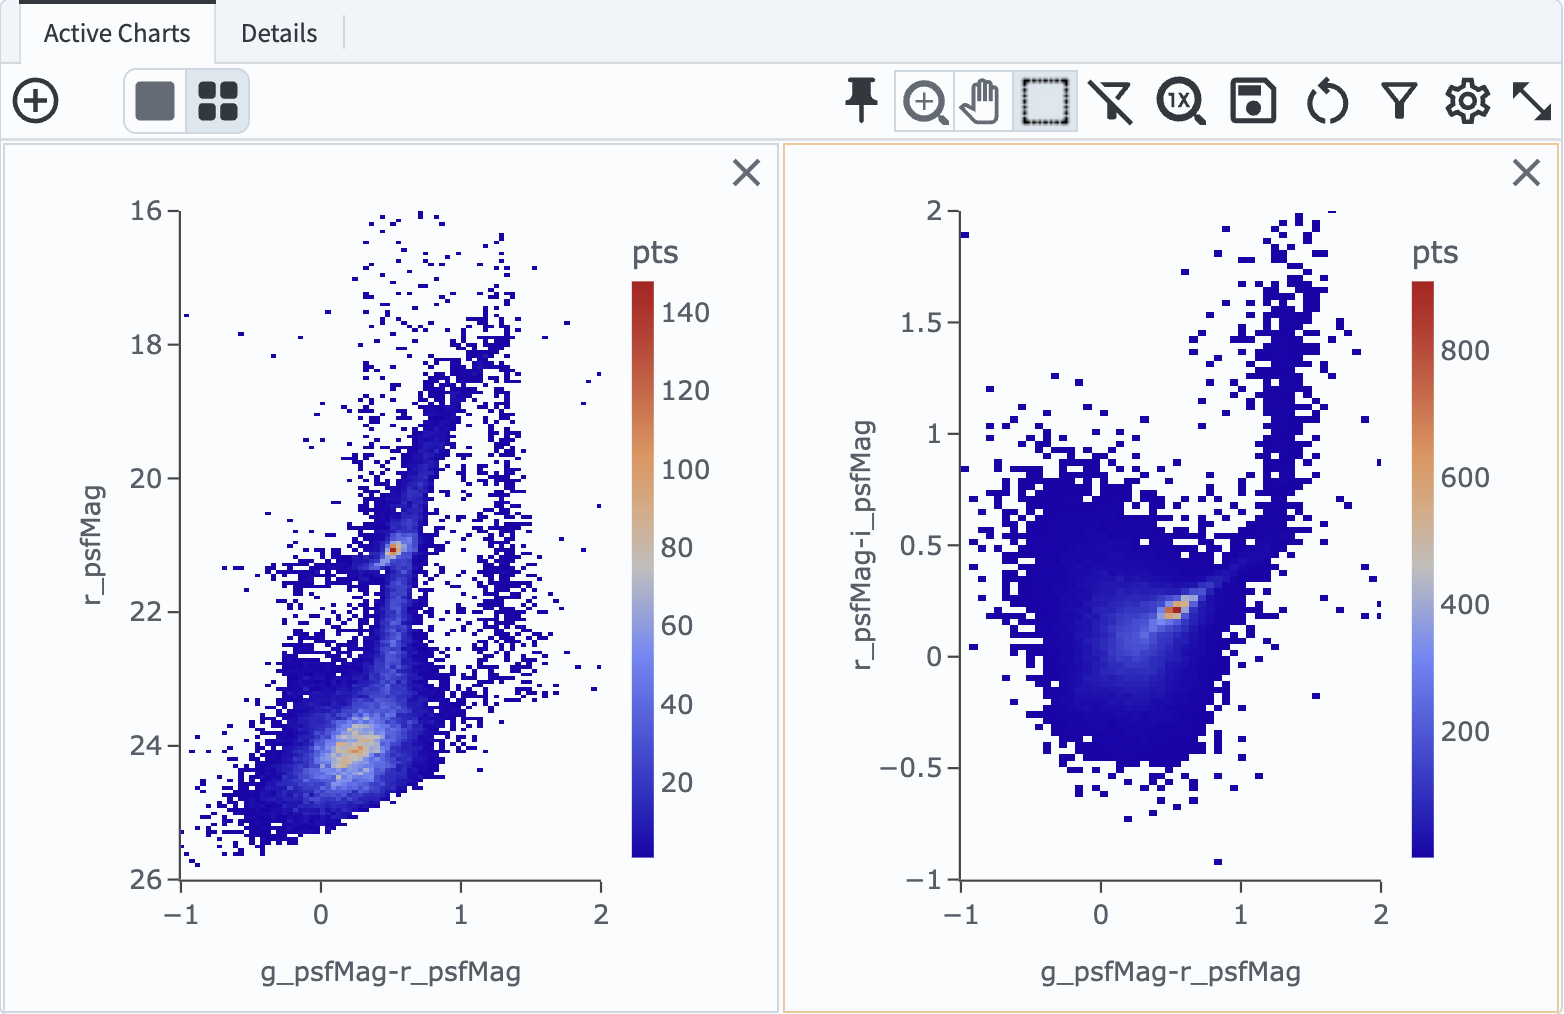This screenshot has height=1014, width=1564.
Task: Open the filter tool
Action: [x=1398, y=100]
